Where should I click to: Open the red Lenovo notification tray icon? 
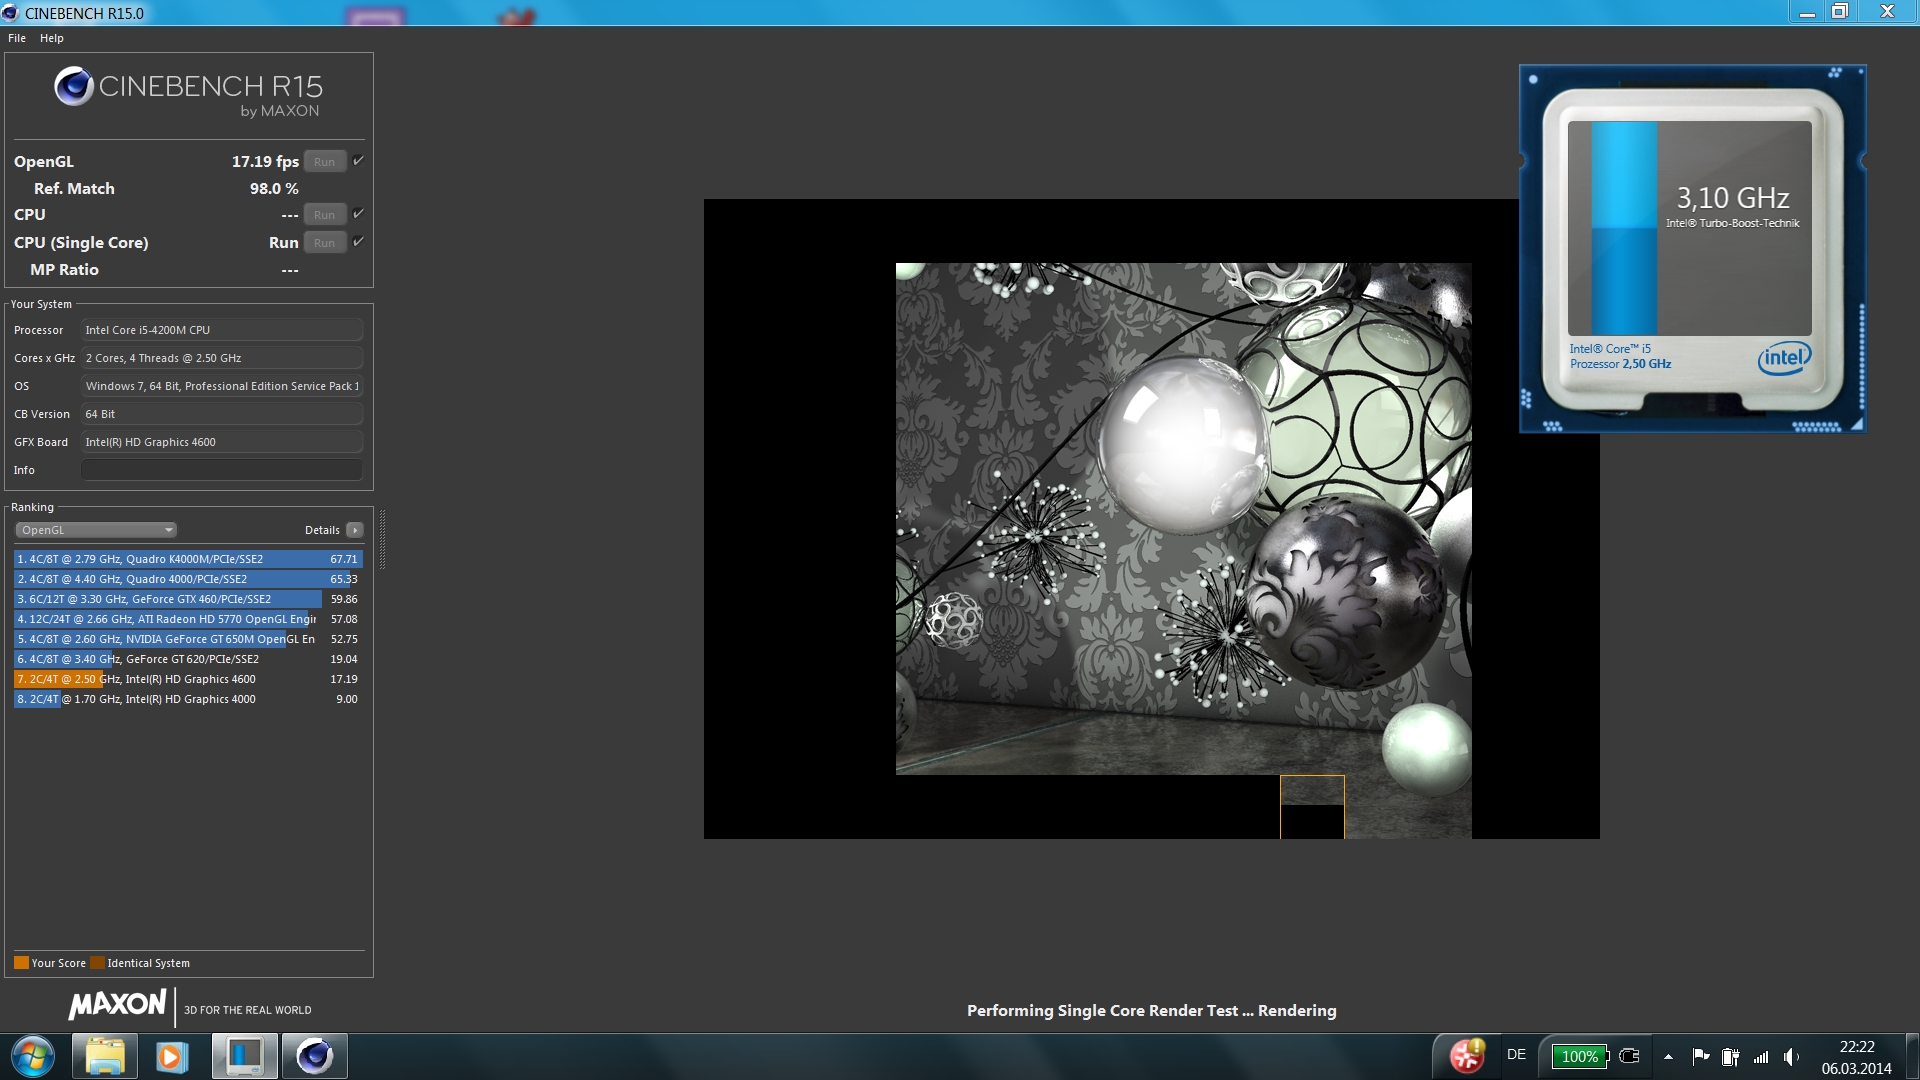pos(1467,1055)
